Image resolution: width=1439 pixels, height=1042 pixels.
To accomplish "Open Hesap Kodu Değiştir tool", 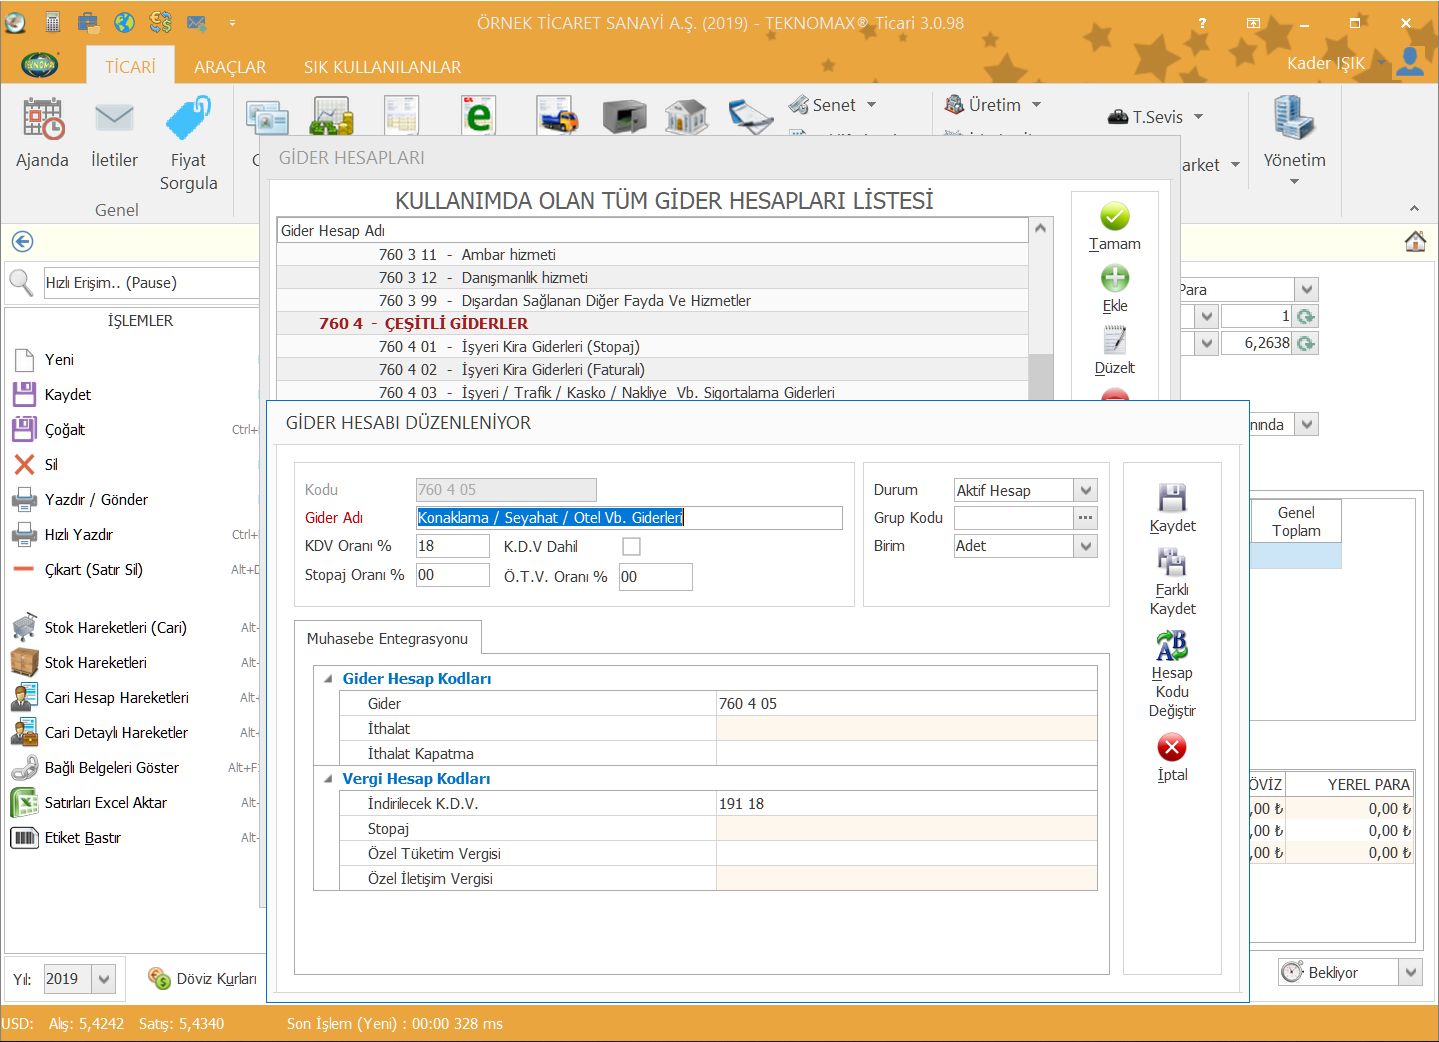I will pyautogui.click(x=1172, y=646).
